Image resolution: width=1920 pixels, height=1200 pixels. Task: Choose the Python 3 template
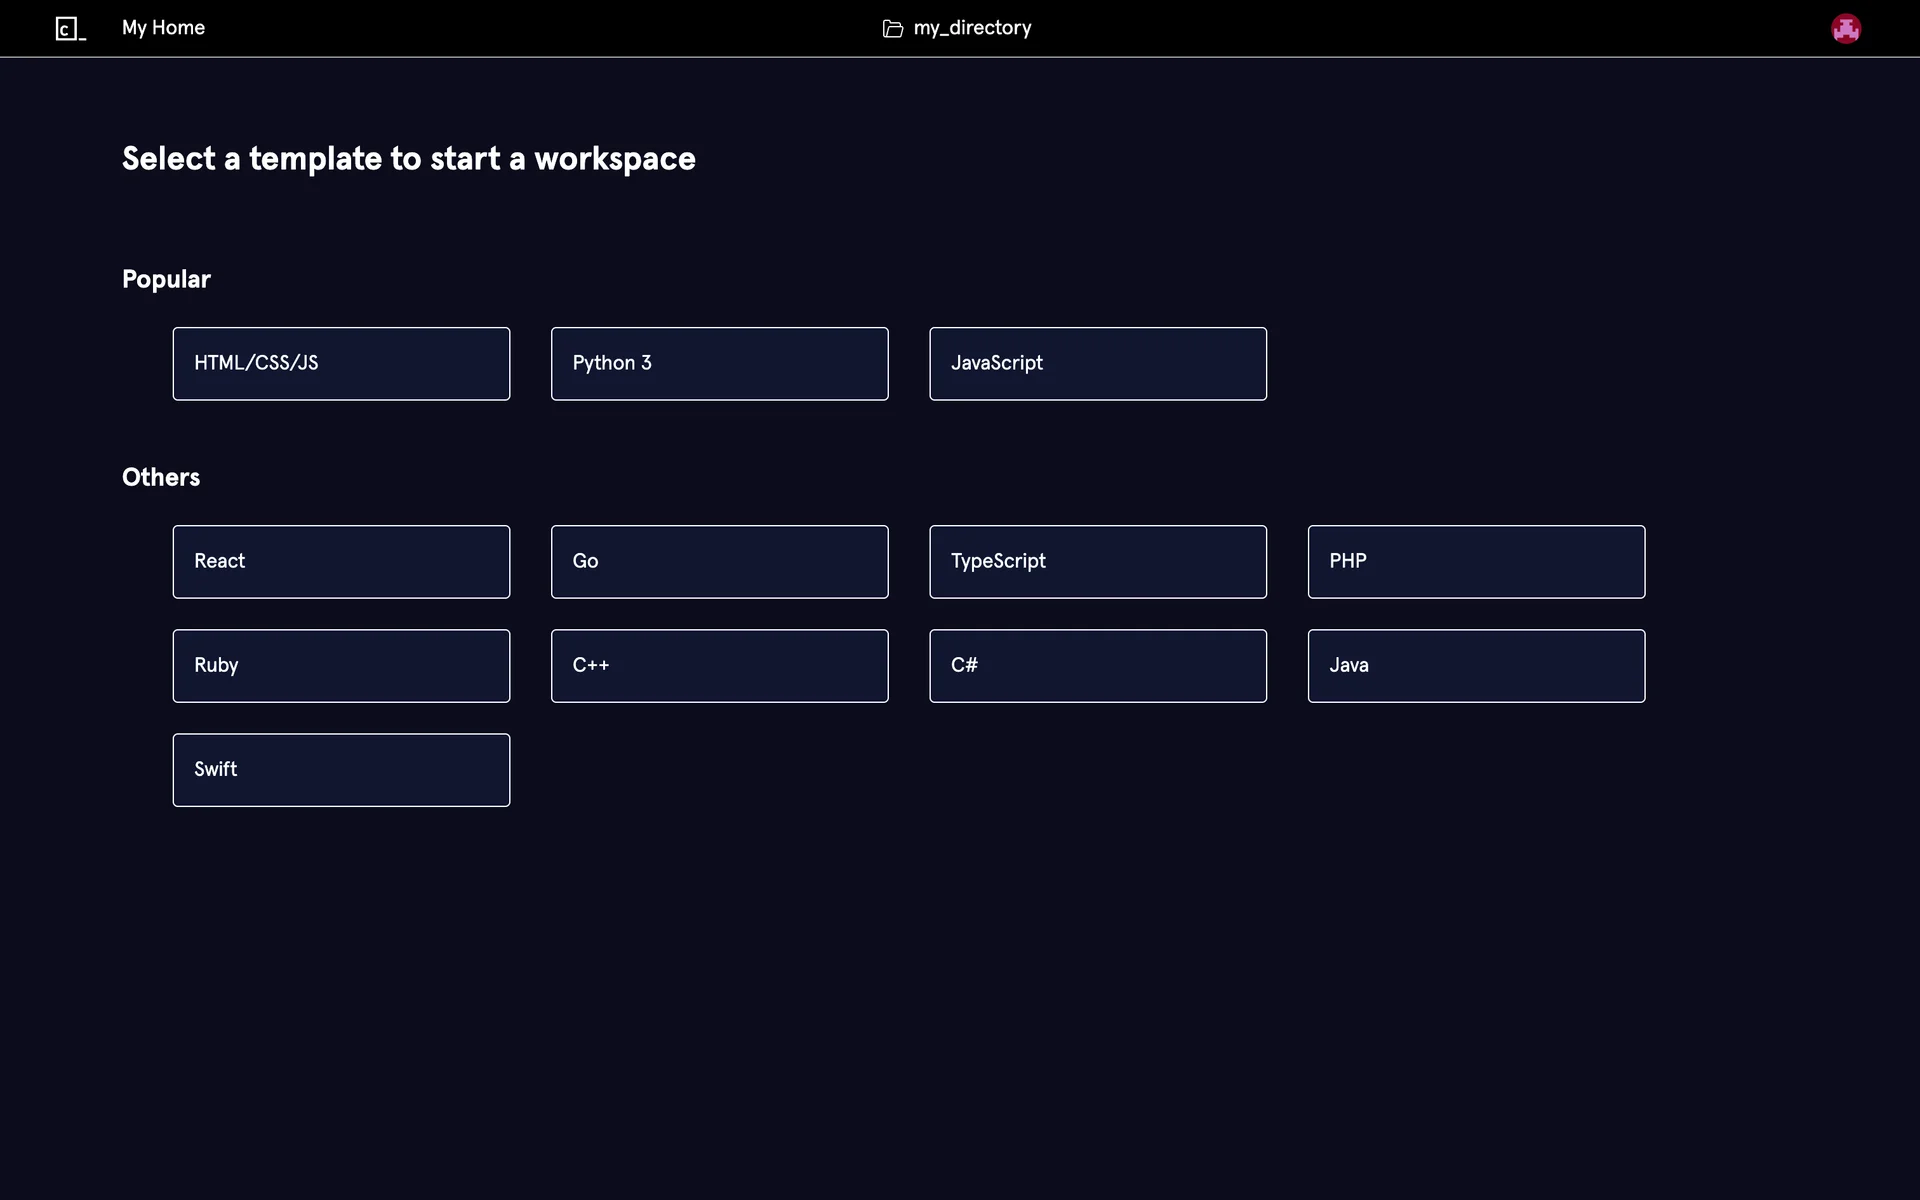coord(719,364)
